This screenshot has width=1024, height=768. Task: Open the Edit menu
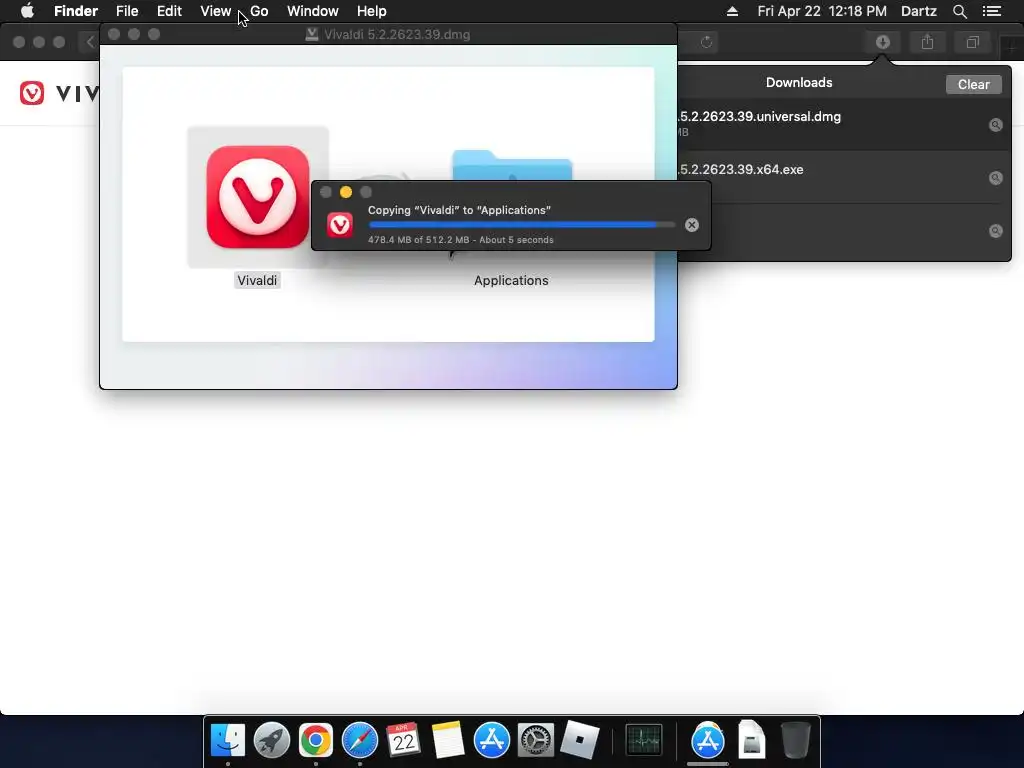[x=169, y=11]
